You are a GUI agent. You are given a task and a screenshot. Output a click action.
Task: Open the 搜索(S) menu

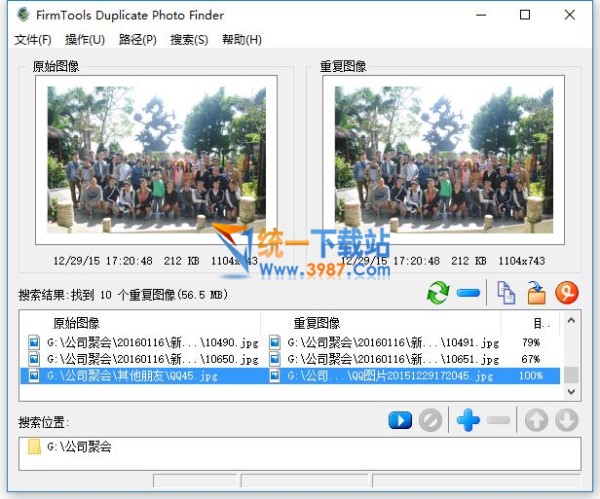coord(189,40)
